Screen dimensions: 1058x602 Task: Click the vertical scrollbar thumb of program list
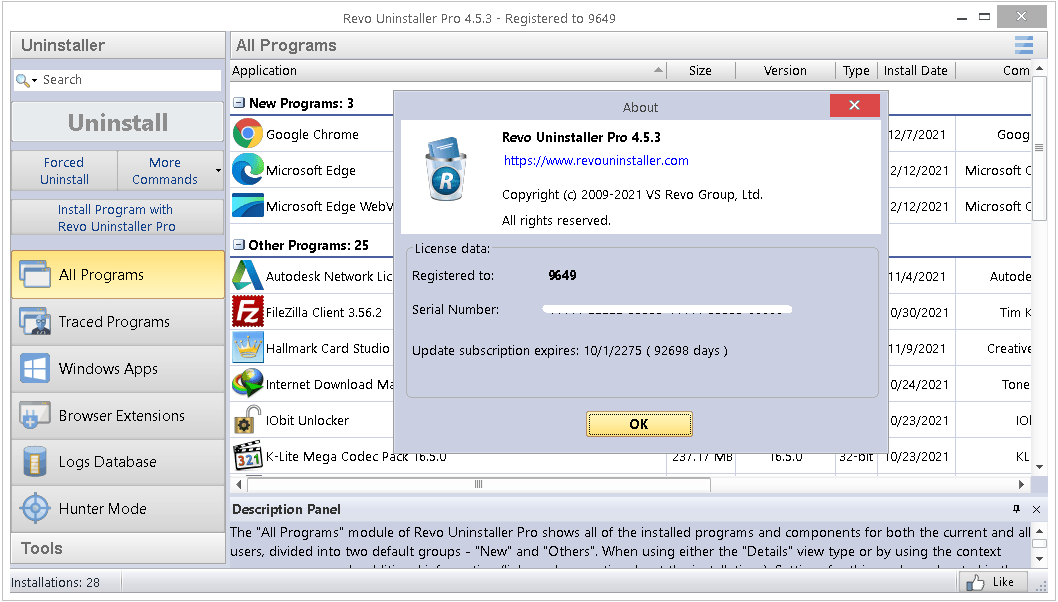(x=1039, y=147)
